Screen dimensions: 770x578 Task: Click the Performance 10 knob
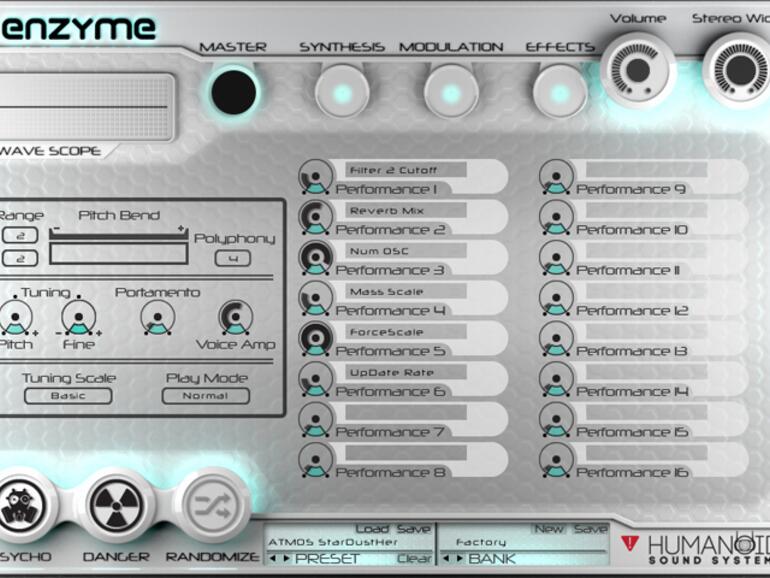[556, 217]
